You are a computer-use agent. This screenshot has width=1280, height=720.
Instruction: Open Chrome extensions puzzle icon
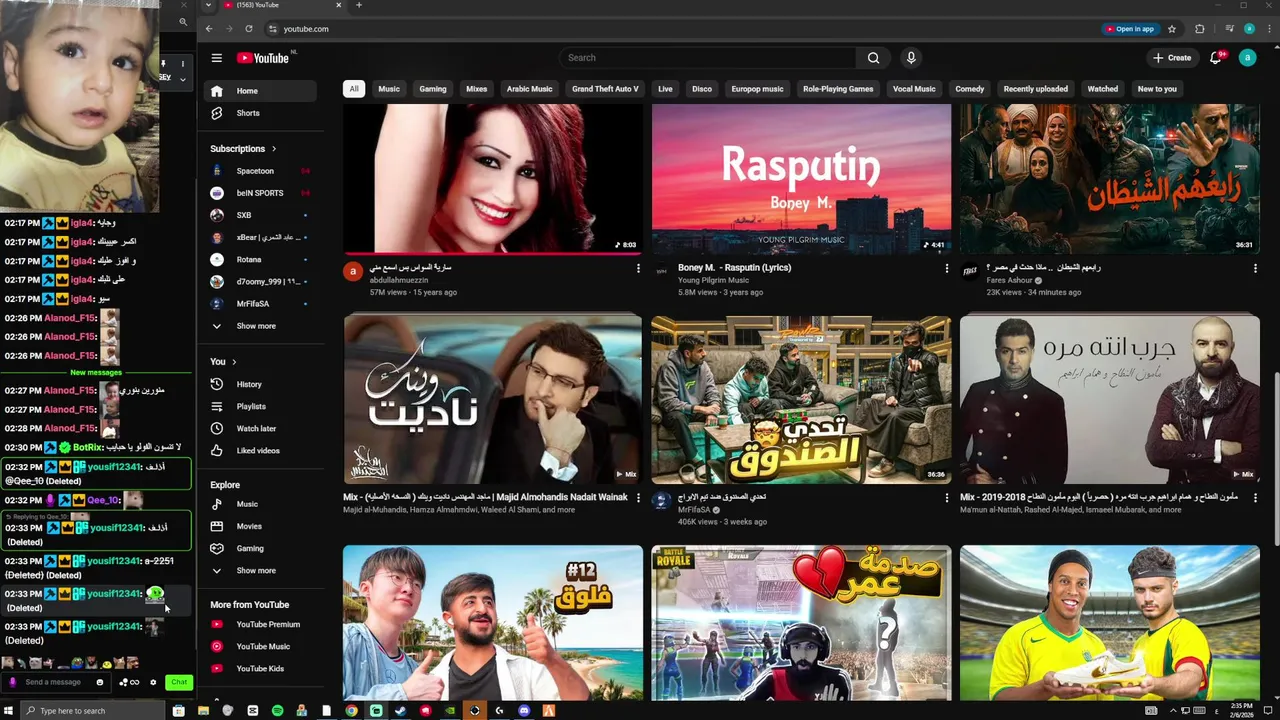(x=1200, y=29)
